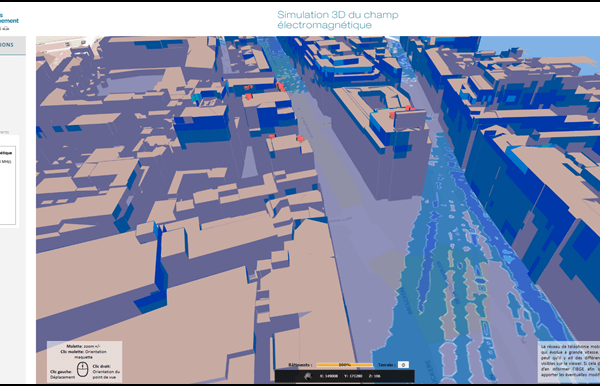Click the mouse navigation instructions panel
600x386 pixels.
coord(85,362)
